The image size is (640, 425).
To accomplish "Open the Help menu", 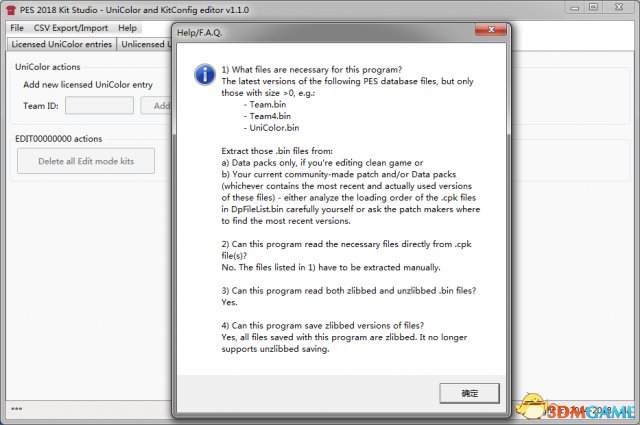I will (127, 28).
